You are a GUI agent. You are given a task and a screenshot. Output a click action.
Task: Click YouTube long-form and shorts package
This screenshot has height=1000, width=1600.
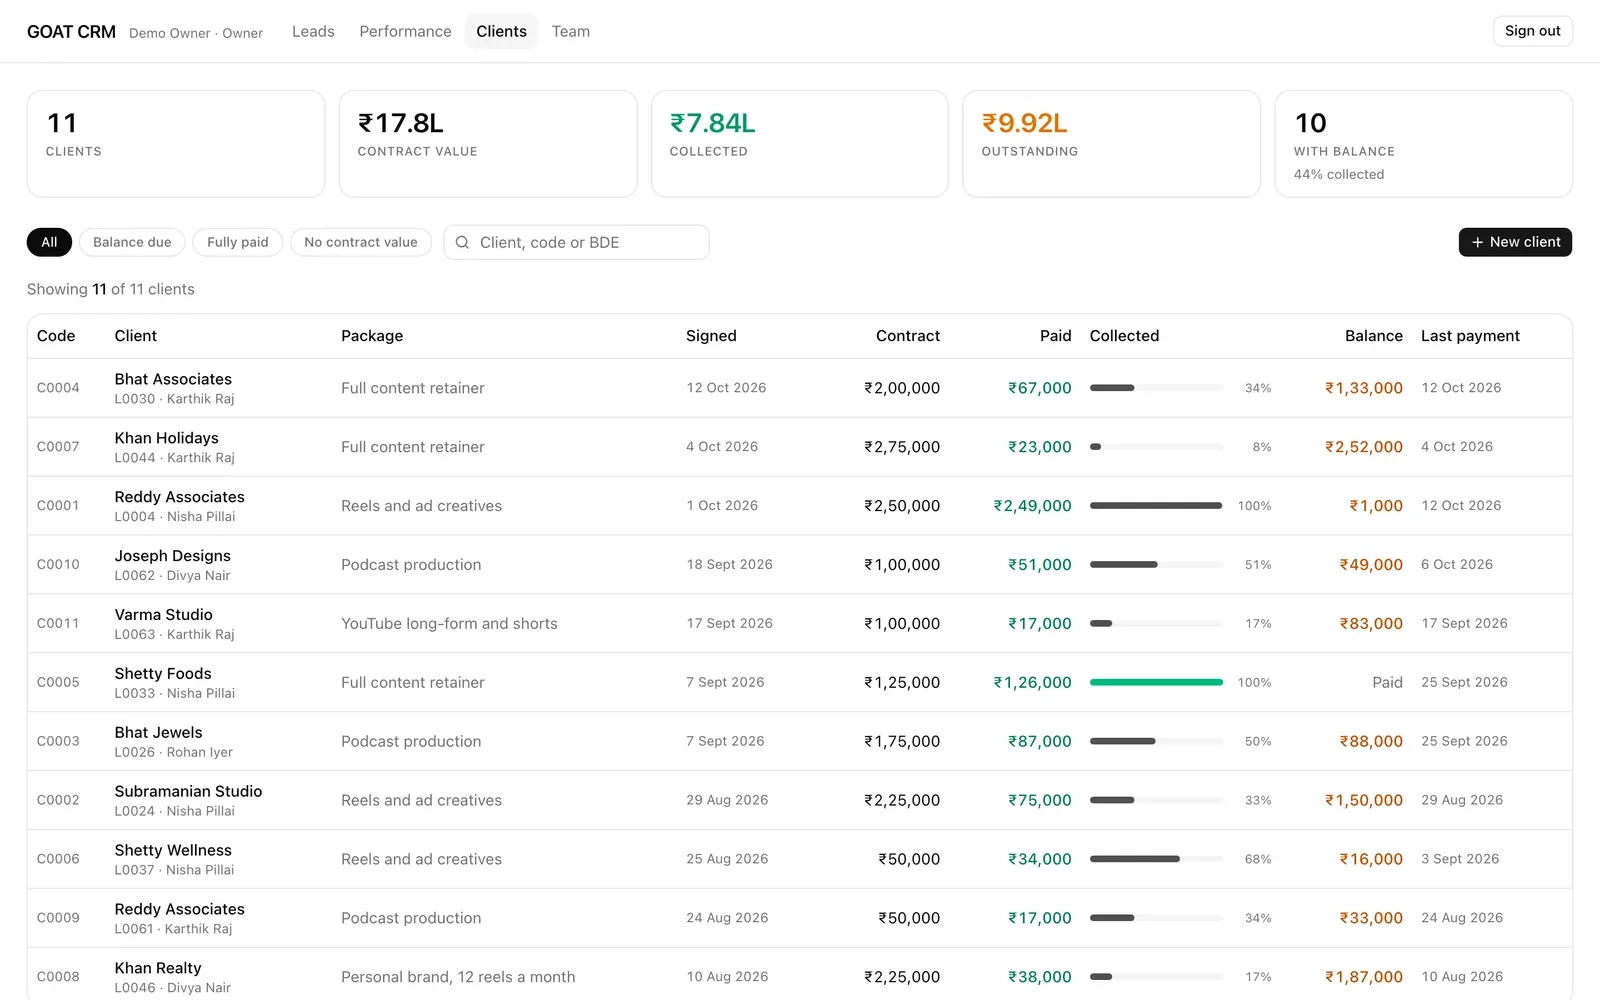pyautogui.click(x=449, y=624)
